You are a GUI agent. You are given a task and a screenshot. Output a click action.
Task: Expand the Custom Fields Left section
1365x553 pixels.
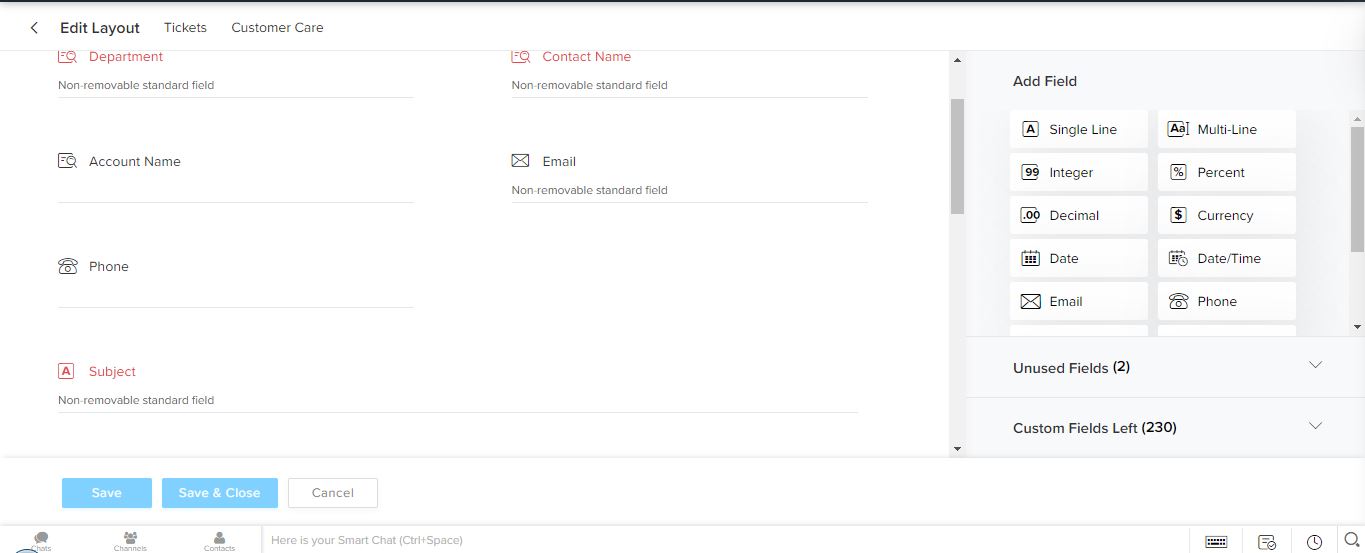point(1166,427)
